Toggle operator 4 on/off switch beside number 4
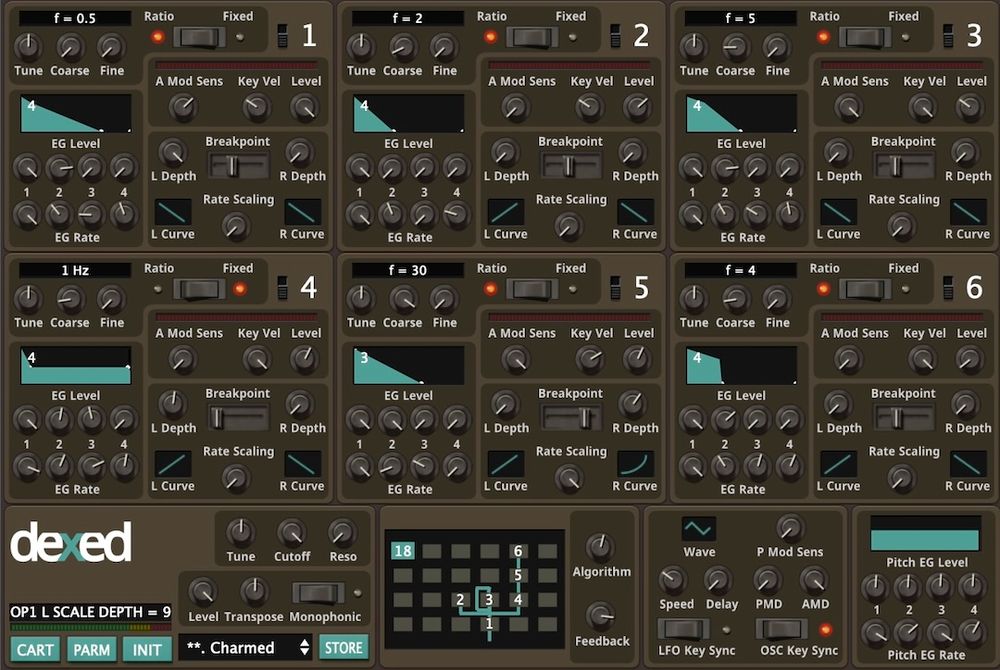 (283, 288)
